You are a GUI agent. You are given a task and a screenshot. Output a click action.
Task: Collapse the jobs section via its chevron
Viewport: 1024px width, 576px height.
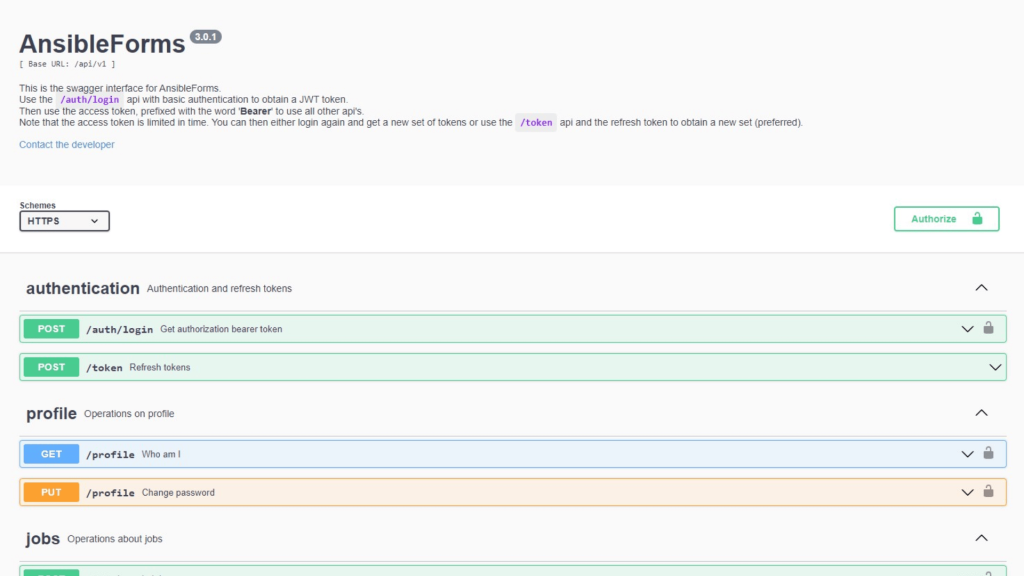pos(981,538)
